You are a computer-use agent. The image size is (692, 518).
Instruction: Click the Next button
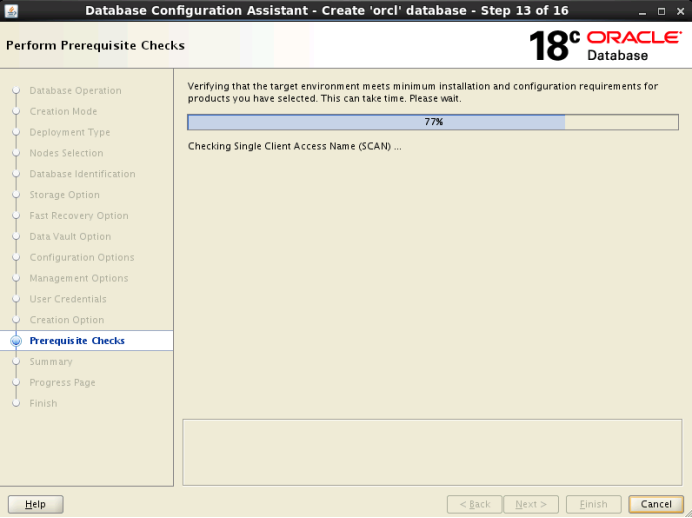(531, 504)
